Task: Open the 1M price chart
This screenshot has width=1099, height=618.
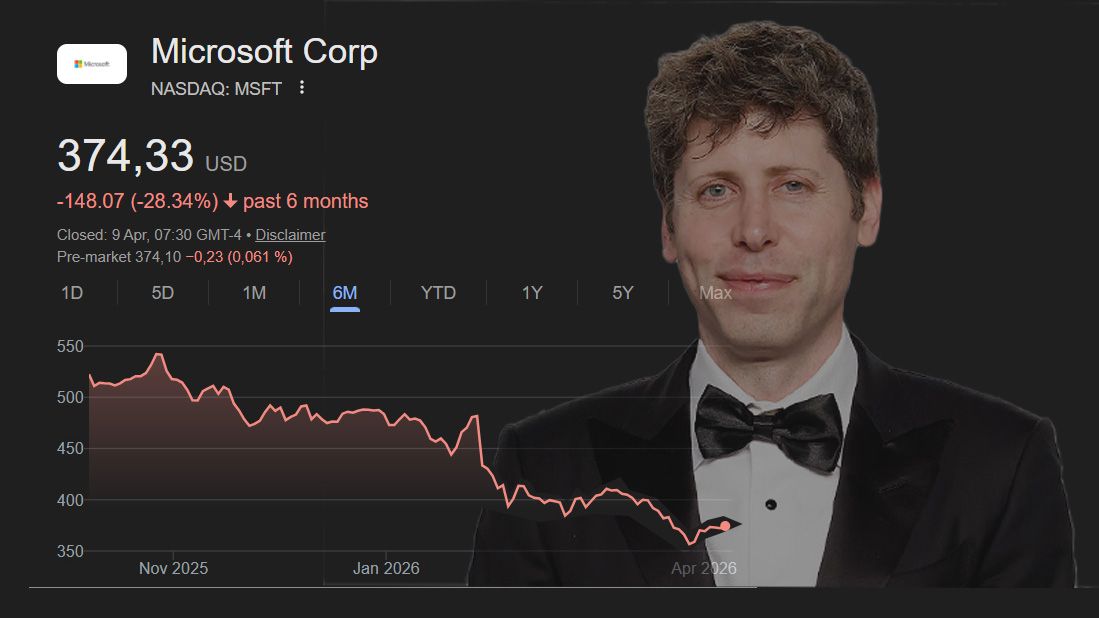Action: (253, 293)
